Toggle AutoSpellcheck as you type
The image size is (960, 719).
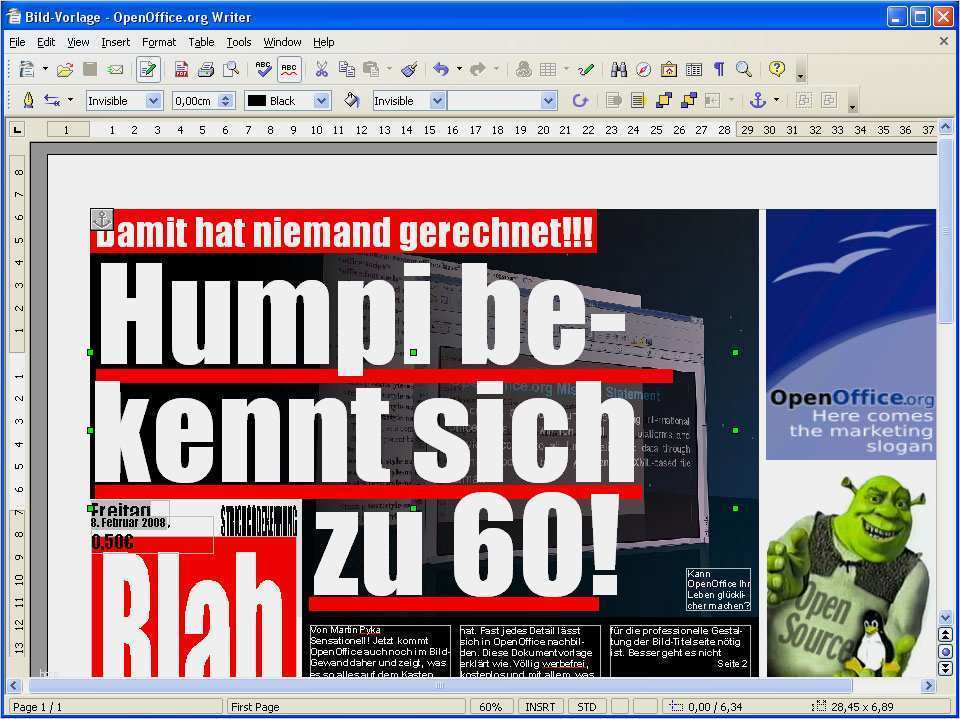[290, 69]
